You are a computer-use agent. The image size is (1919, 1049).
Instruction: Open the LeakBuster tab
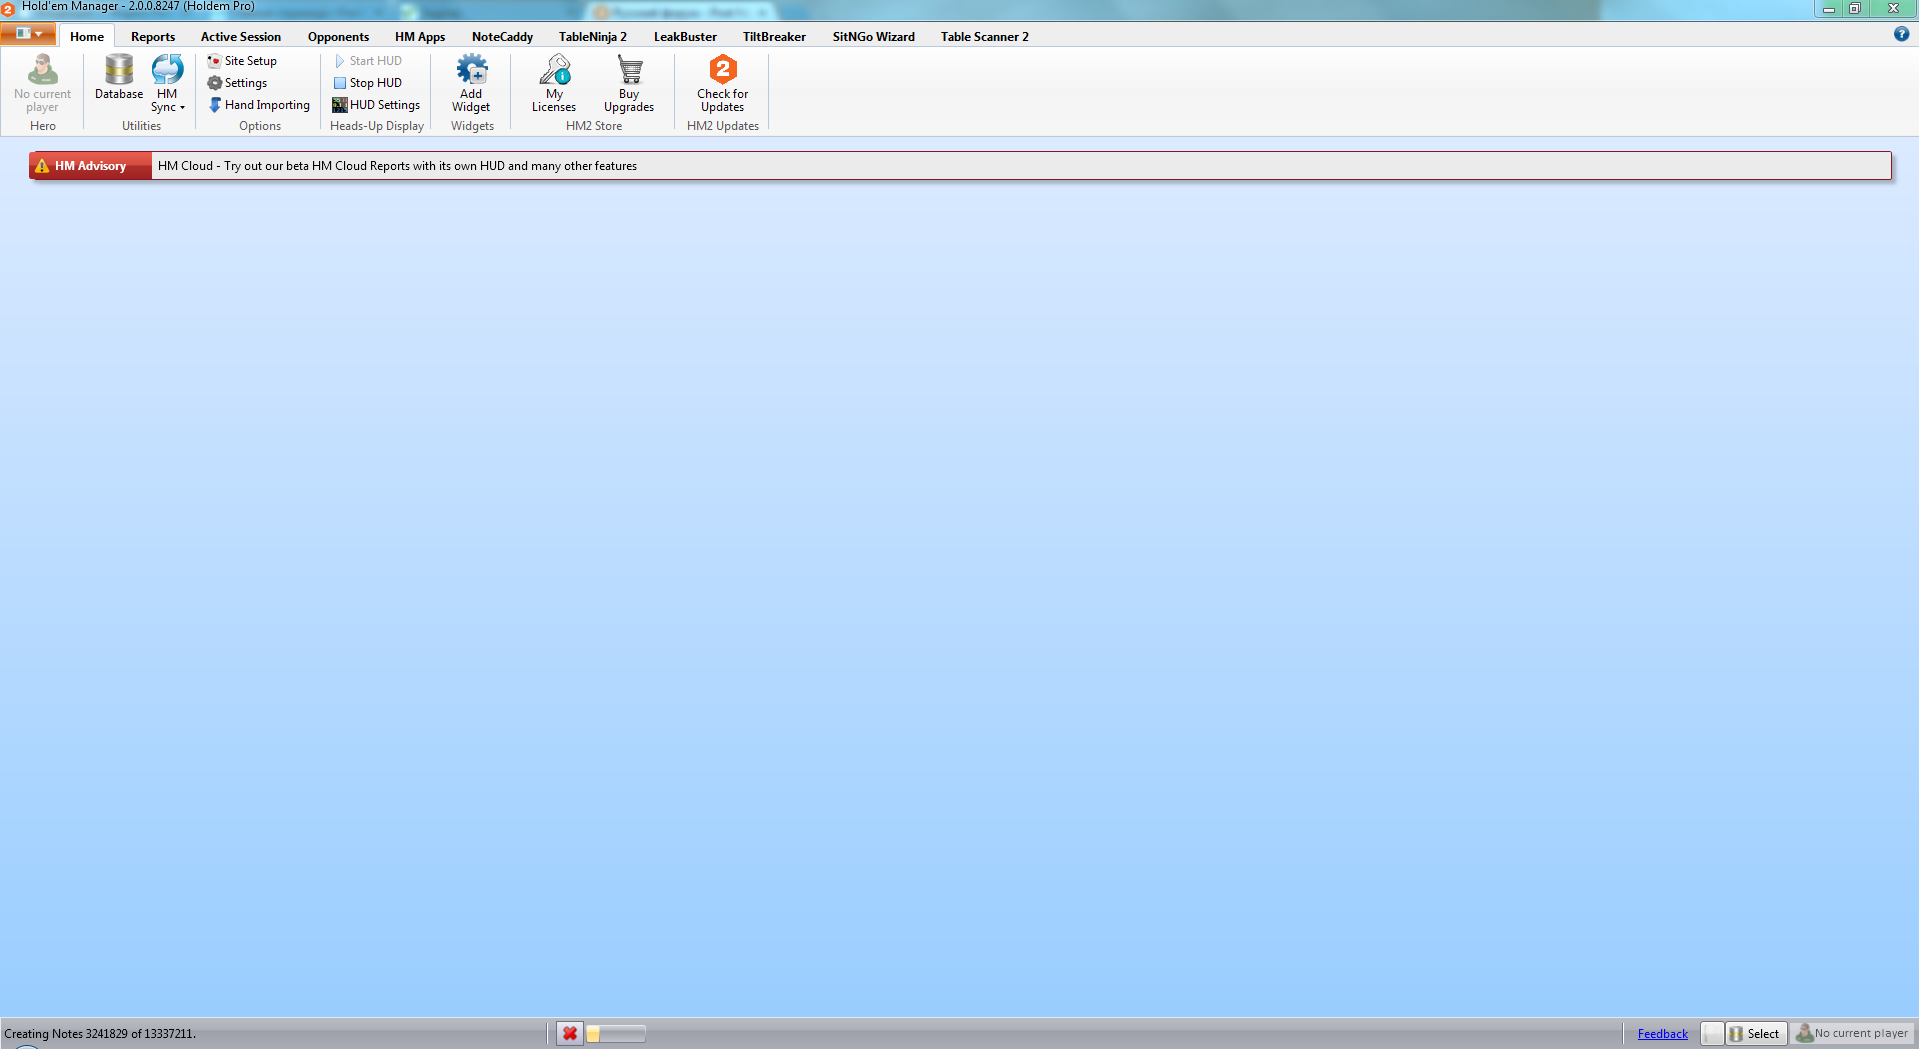pos(685,37)
